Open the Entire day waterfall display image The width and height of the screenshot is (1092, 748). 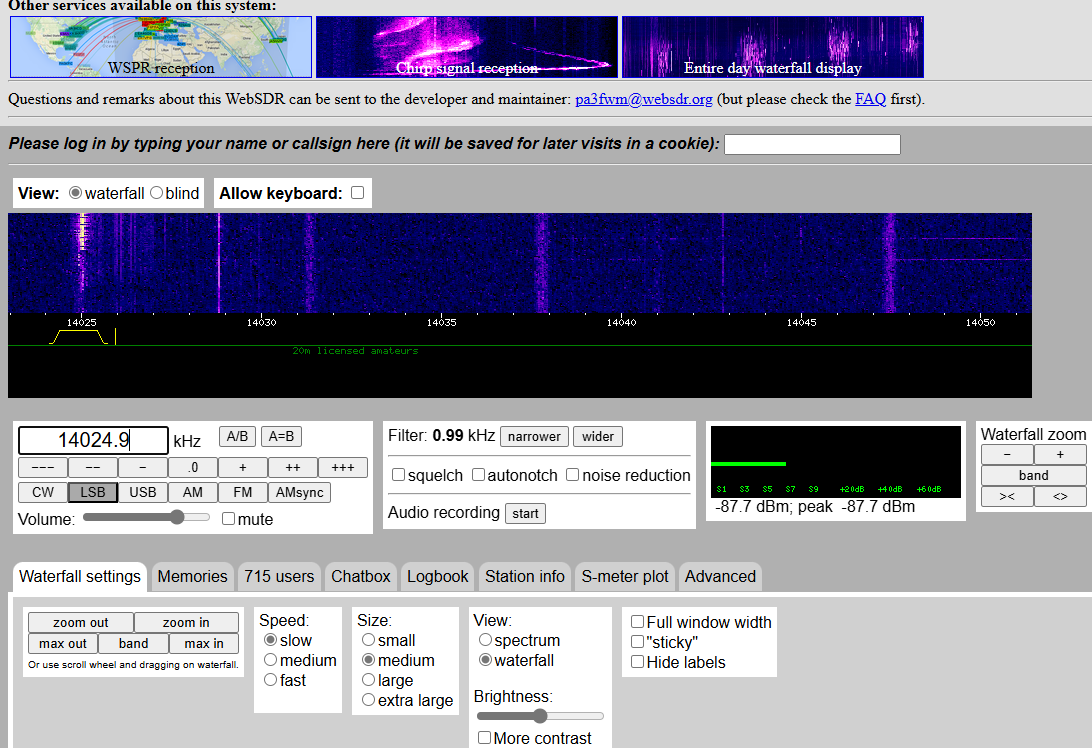tap(772, 46)
